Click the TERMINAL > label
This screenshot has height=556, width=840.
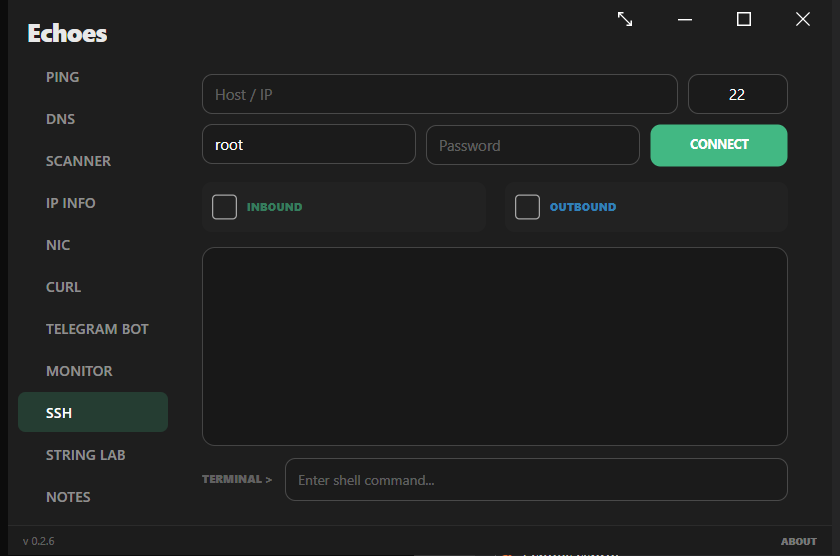click(237, 479)
